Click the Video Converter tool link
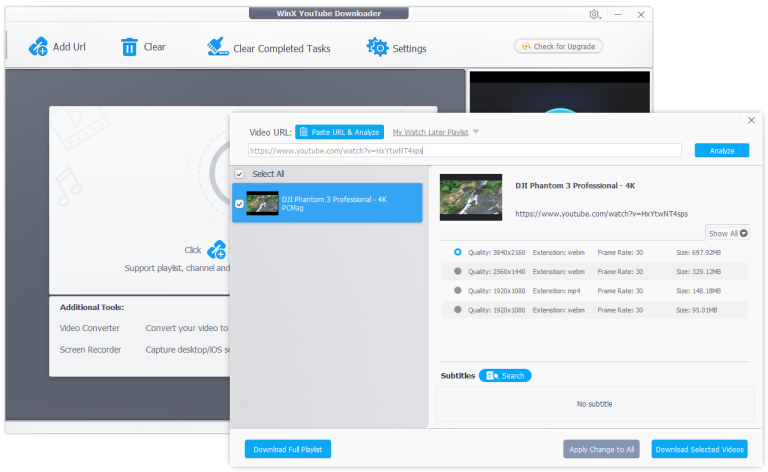The image size is (768, 472). coord(90,328)
